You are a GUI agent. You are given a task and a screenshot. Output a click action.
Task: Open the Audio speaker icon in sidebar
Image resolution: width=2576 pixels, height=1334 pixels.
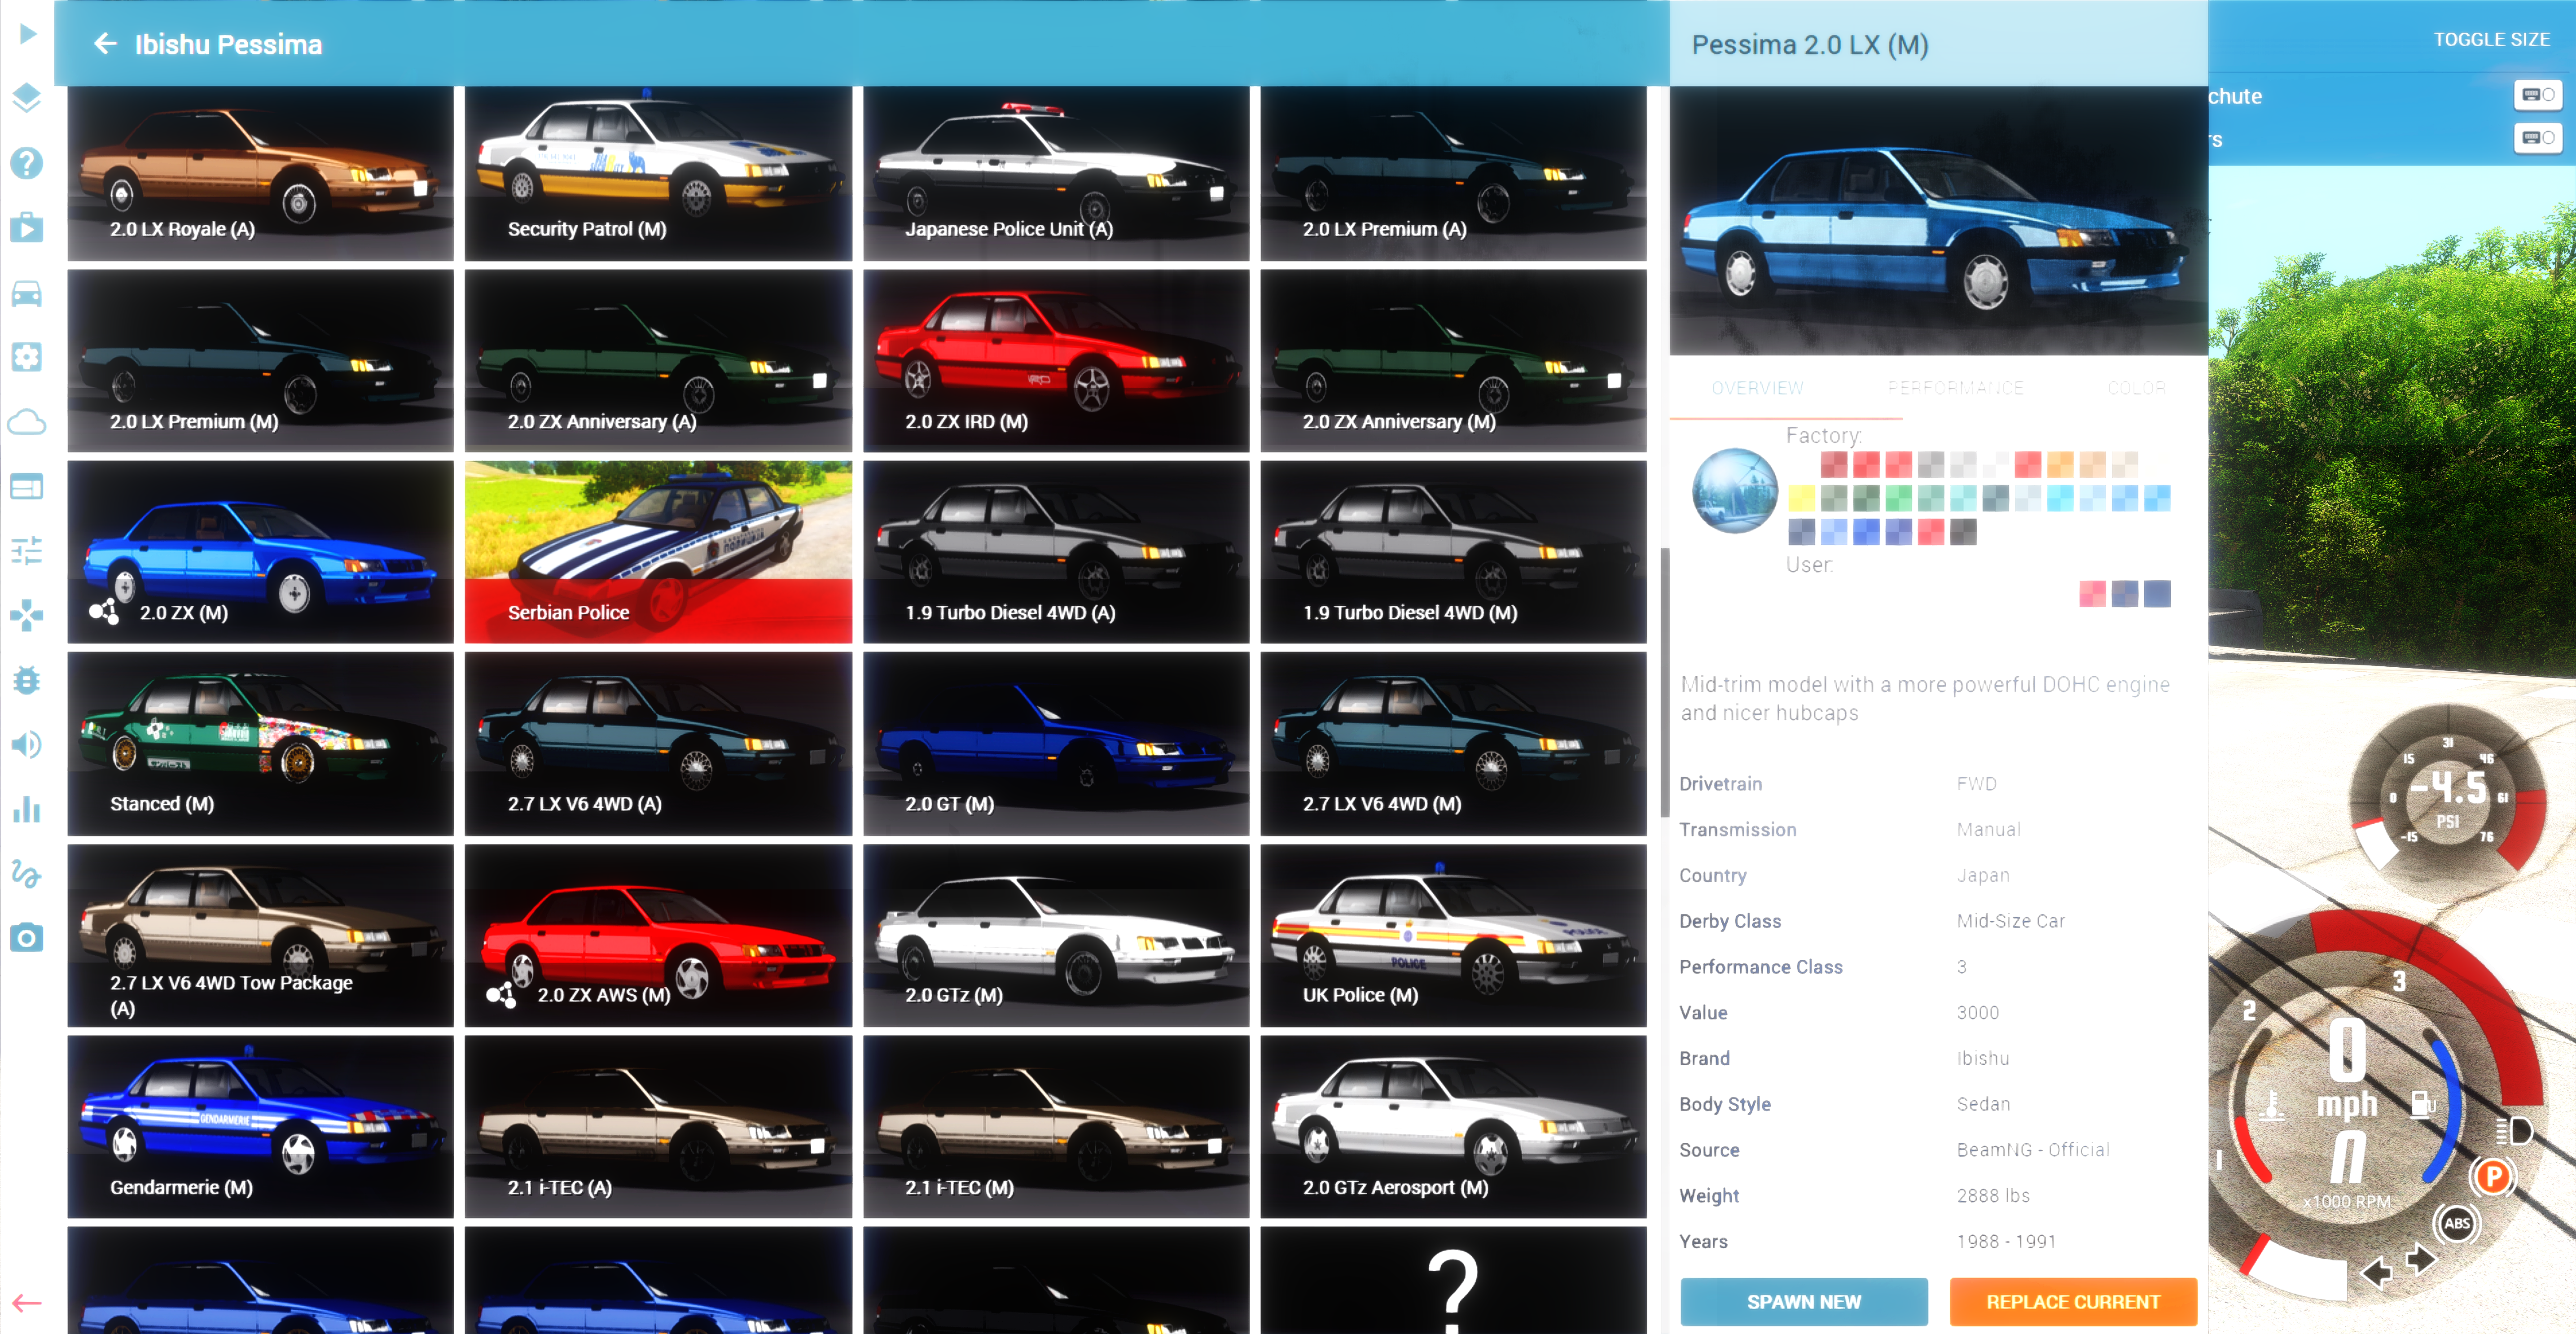pos(27,745)
